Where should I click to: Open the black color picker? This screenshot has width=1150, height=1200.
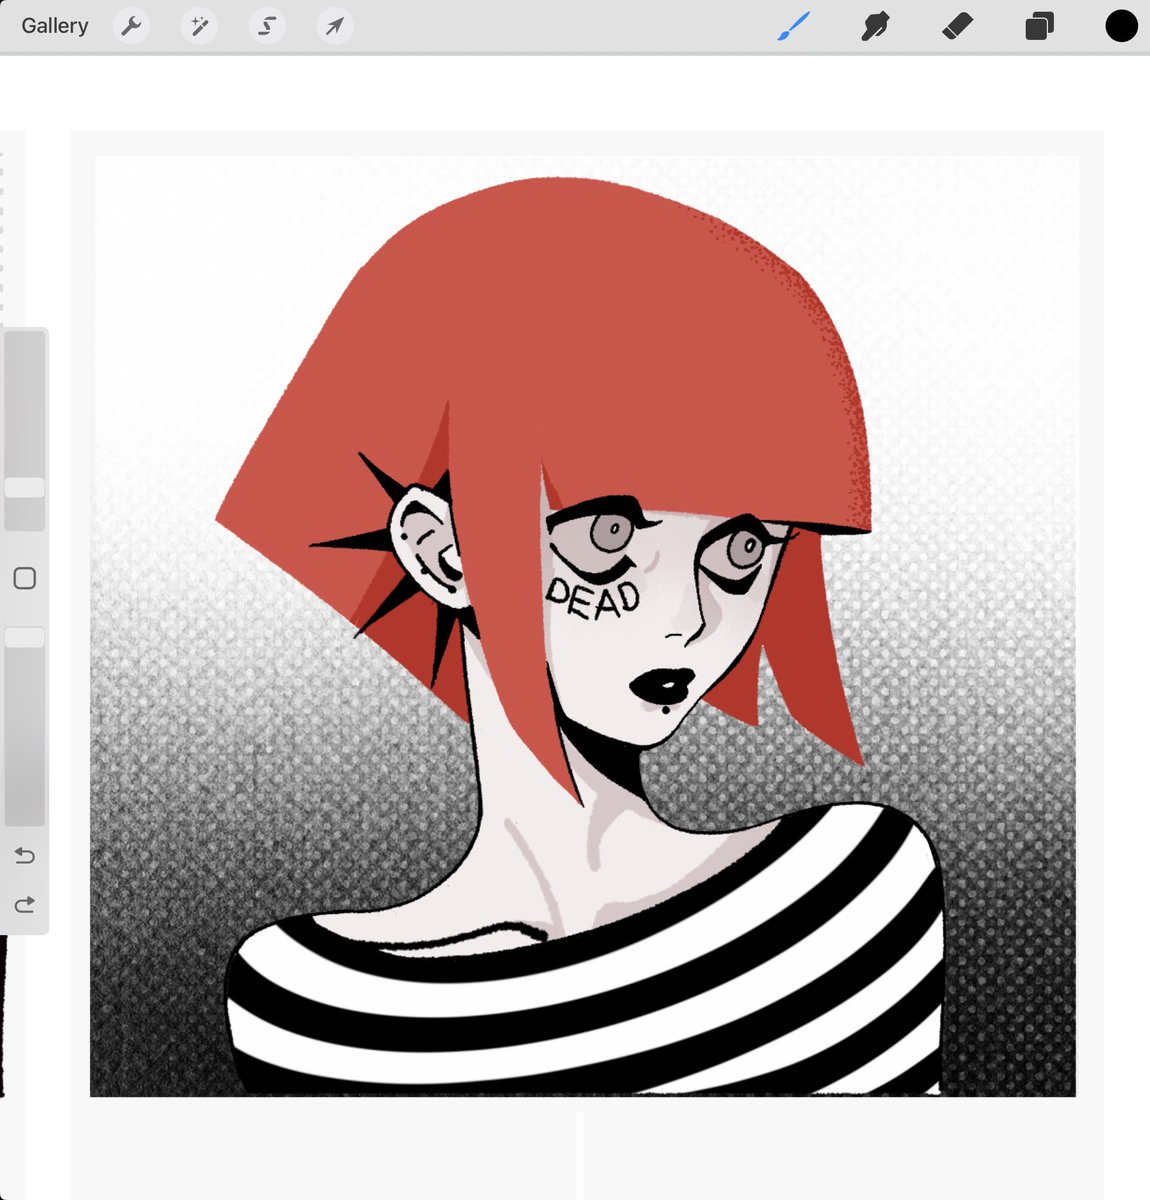coord(1121,26)
